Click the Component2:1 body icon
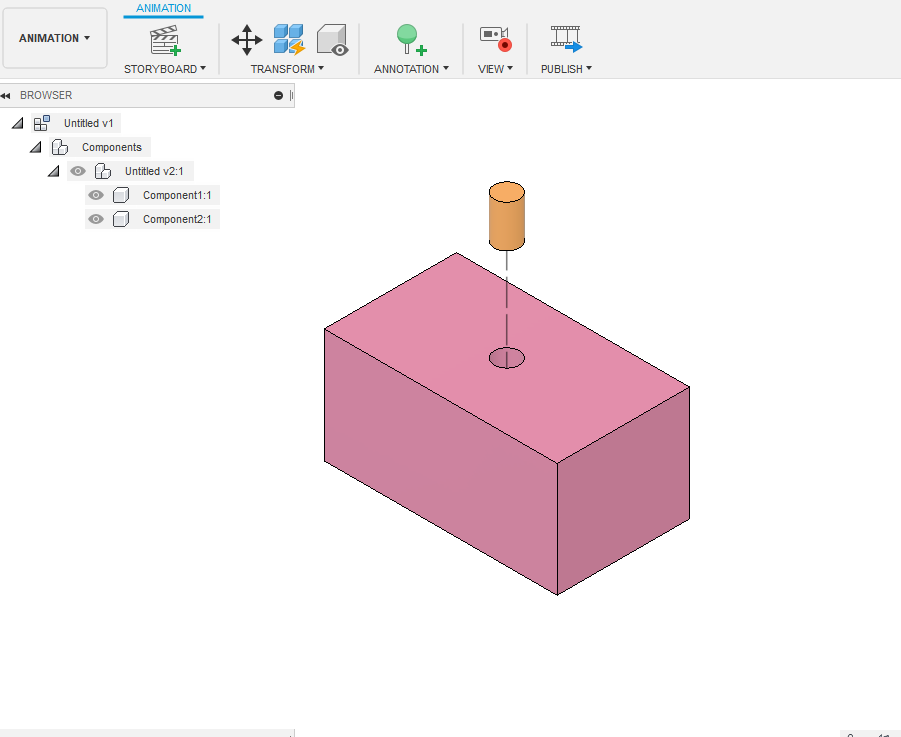This screenshot has width=901, height=737. click(x=121, y=219)
